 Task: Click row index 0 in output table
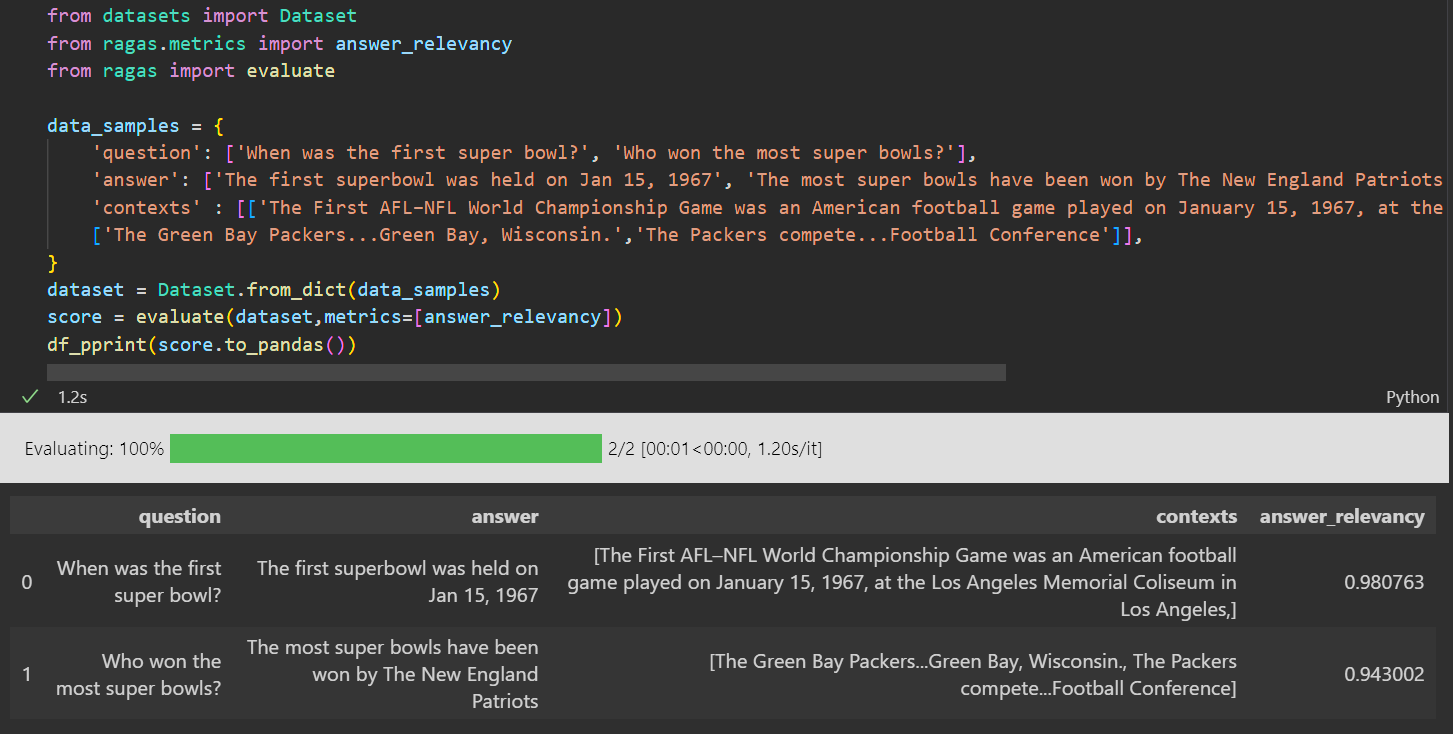[27, 582]
